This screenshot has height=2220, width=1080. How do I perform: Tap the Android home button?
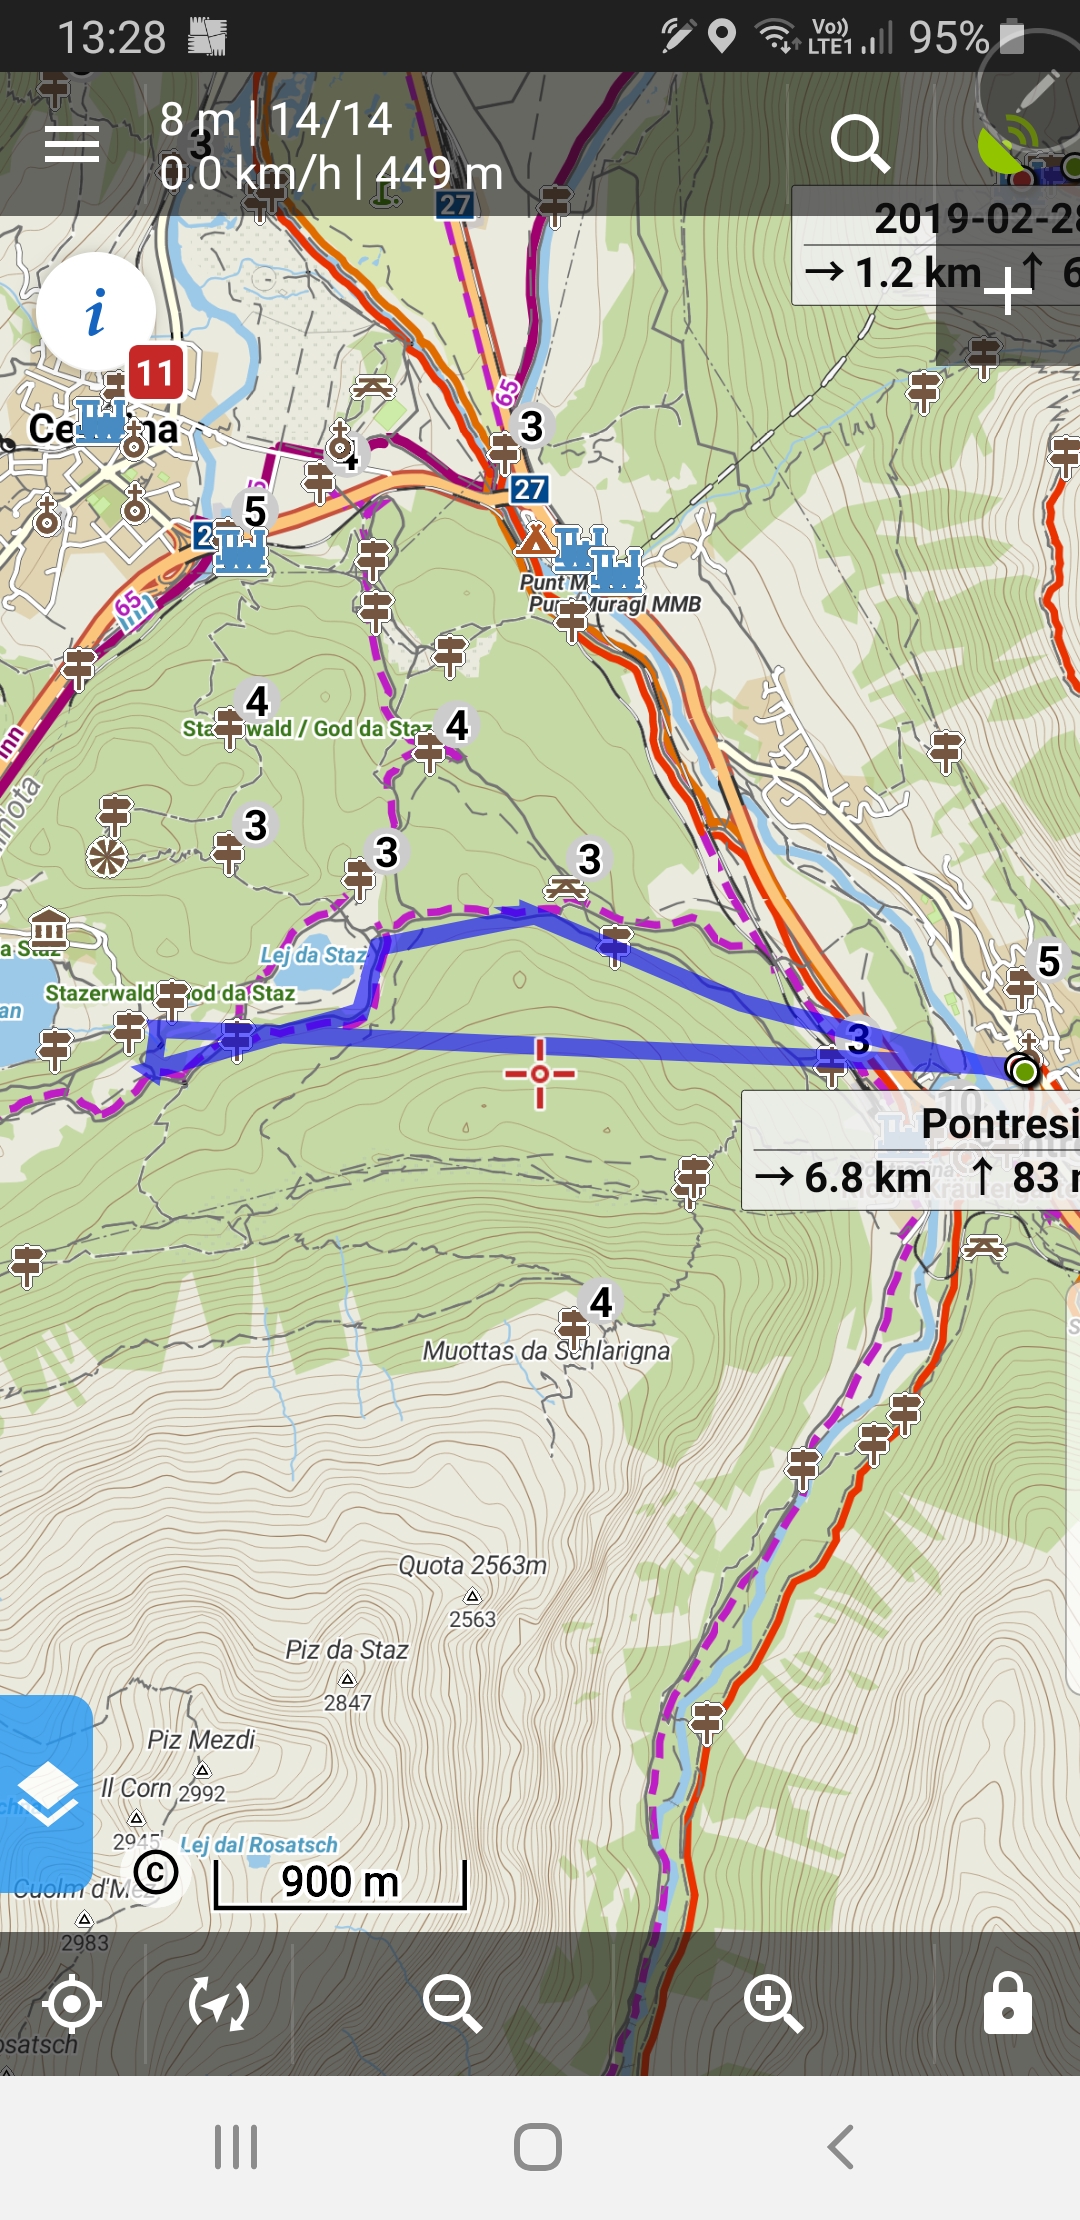538,2147
